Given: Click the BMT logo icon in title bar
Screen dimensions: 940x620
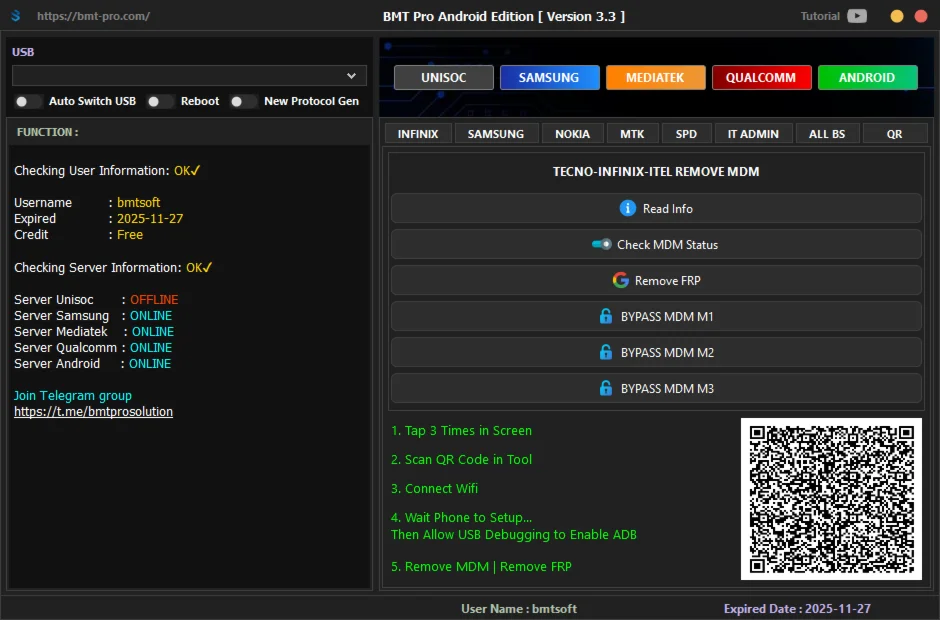Looking at the screenshot, I should (x=15, y=17).
